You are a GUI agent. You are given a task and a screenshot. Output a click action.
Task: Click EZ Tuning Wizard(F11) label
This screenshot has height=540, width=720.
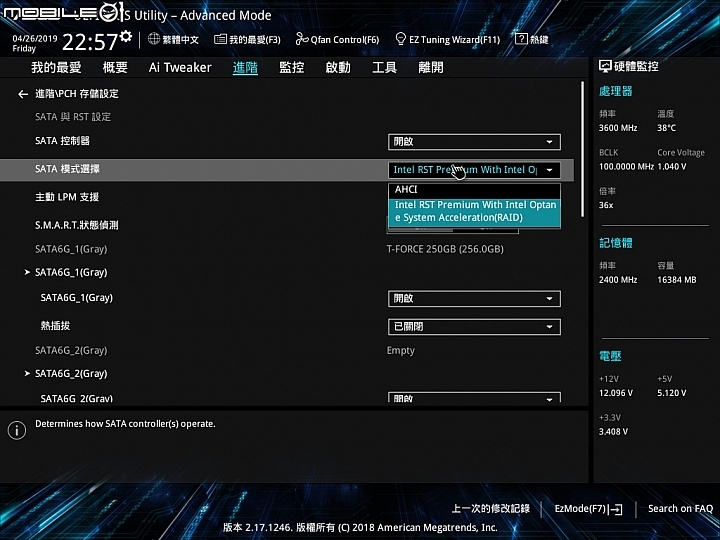455,40
